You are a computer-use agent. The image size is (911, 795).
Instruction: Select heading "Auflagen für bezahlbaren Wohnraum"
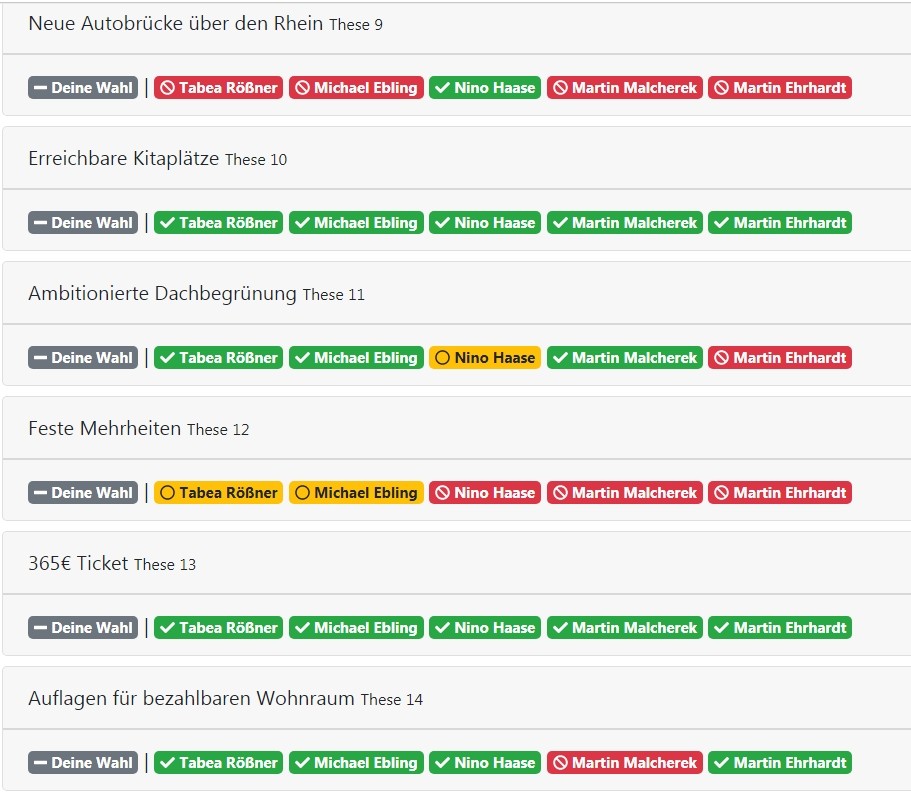coord(191,698)
